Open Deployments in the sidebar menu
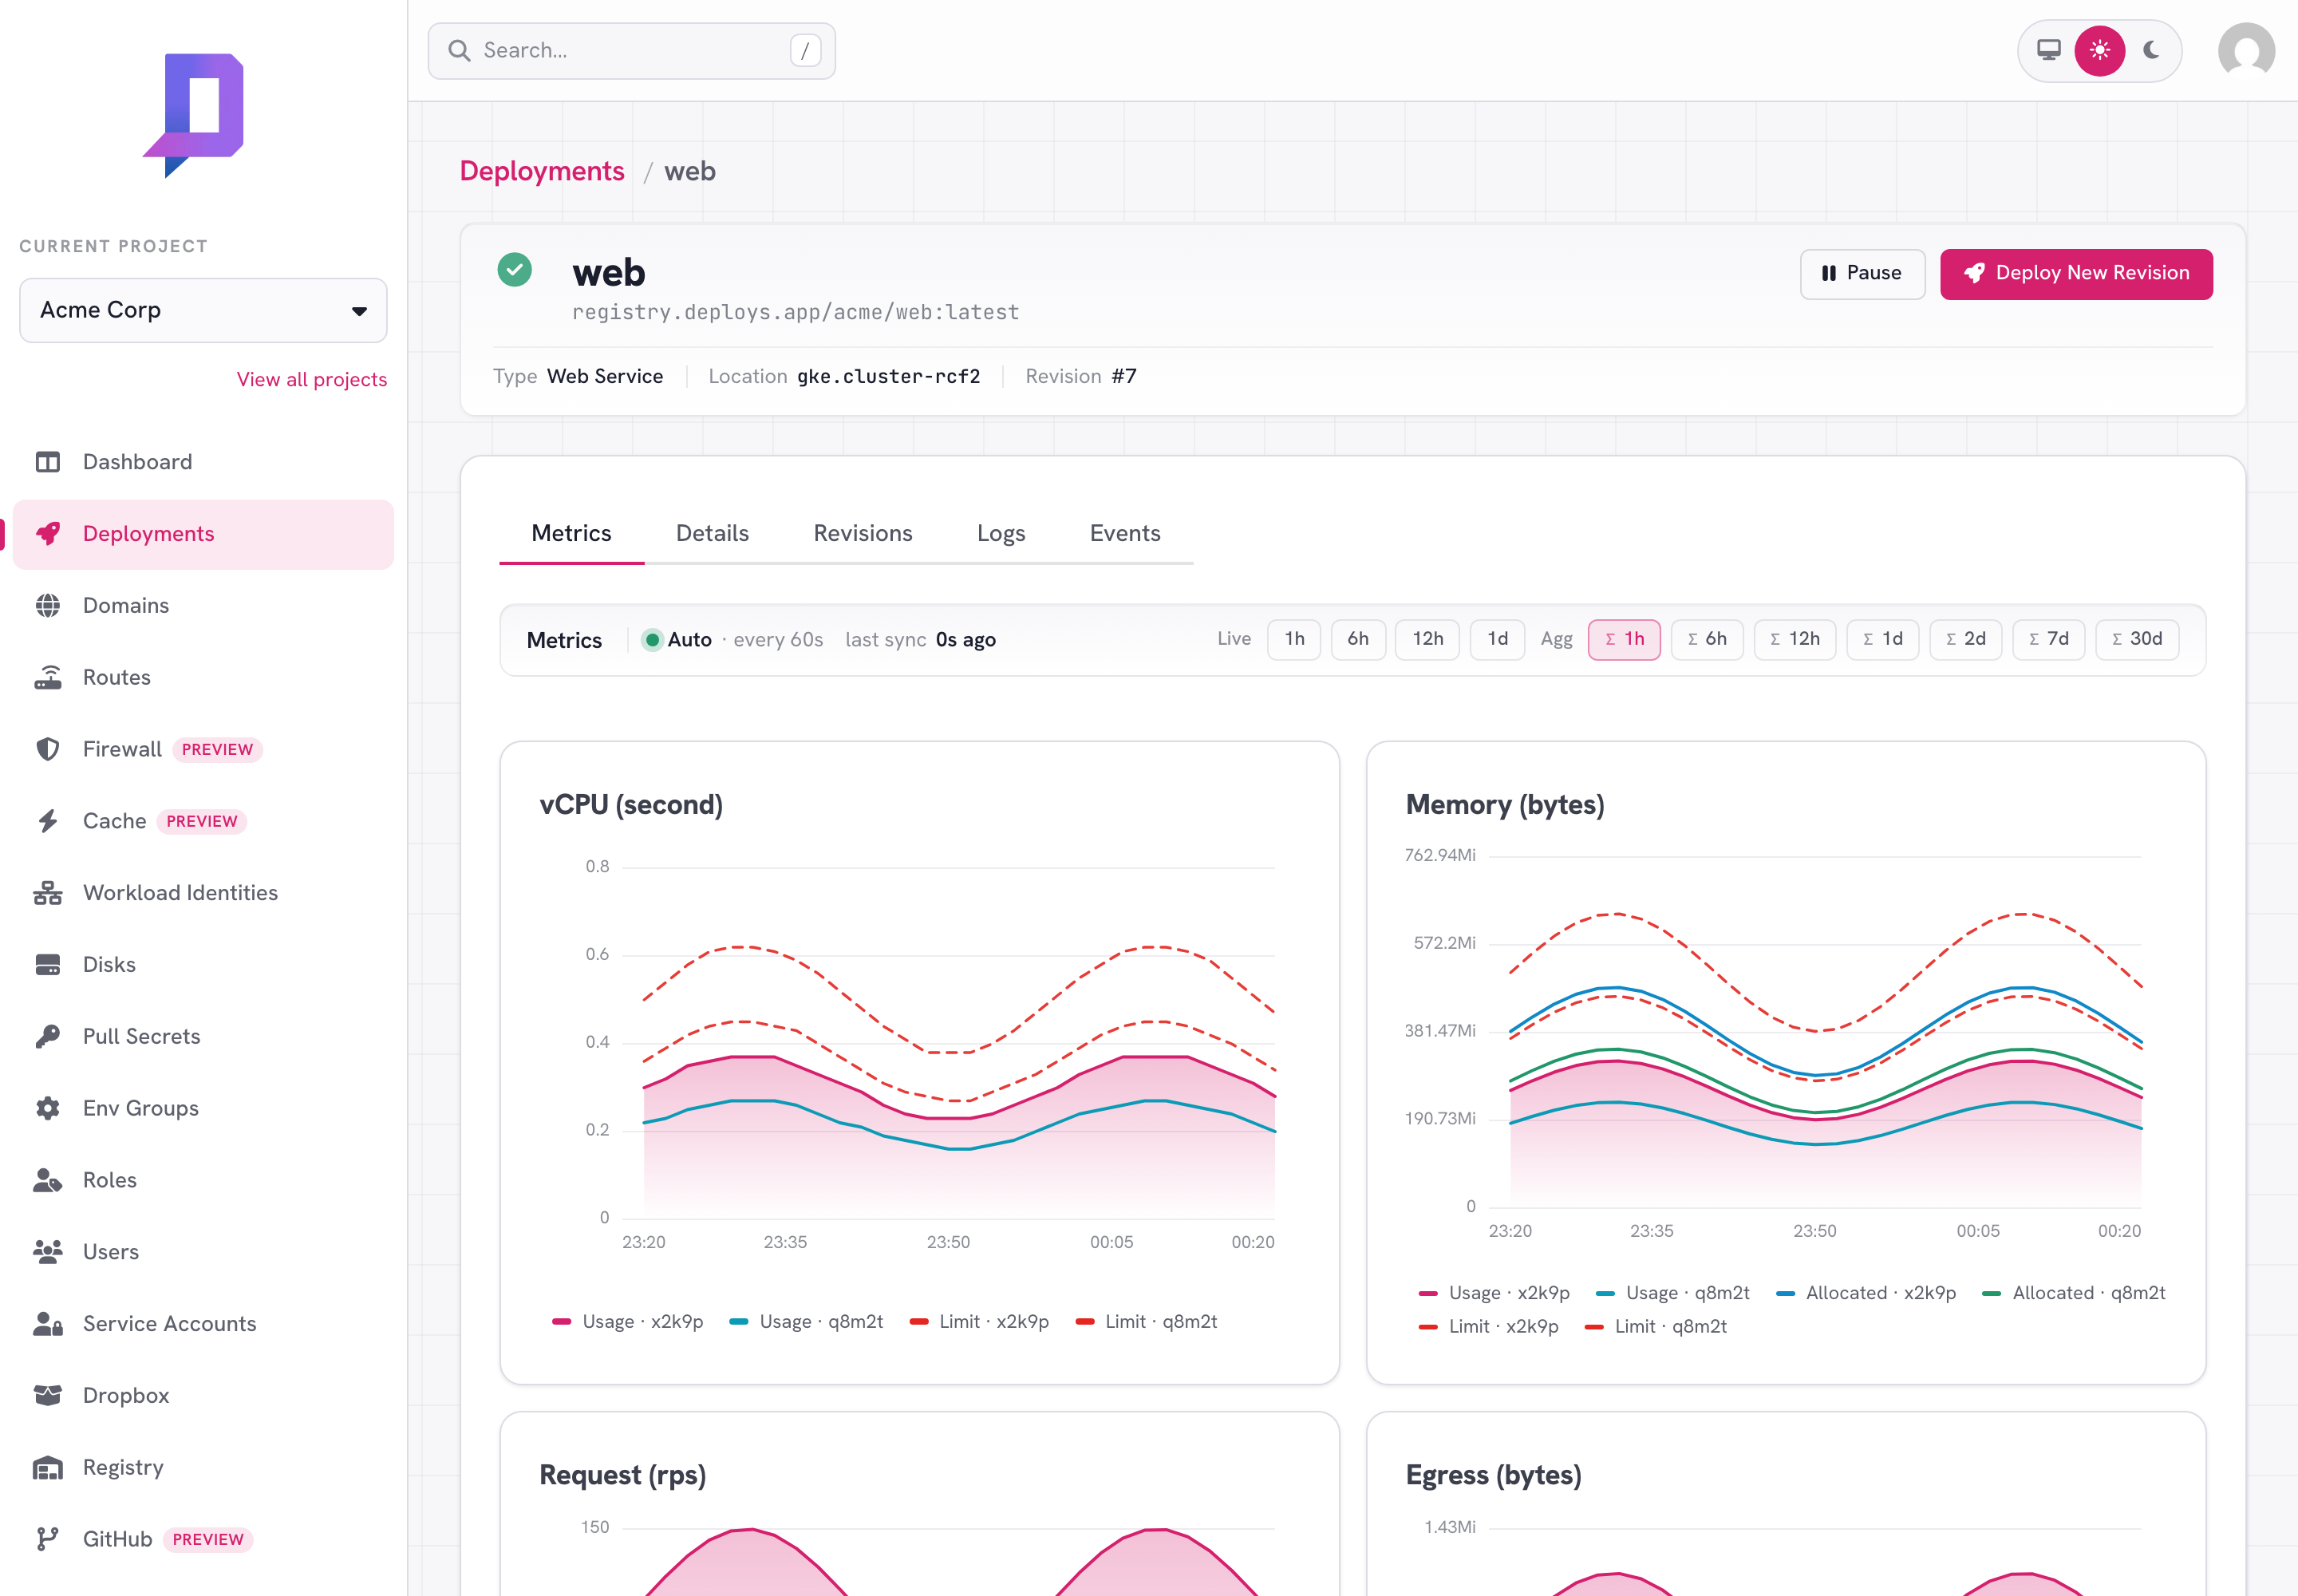2298x1596 pixels. coord(203,534)
